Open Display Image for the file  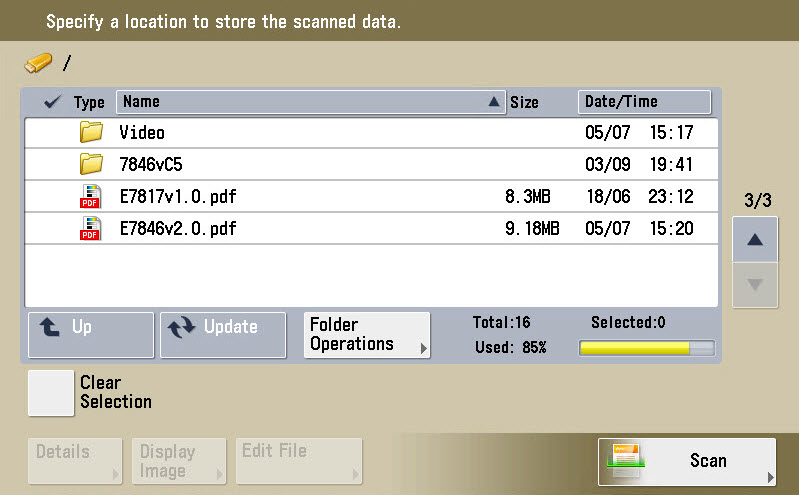point(178,461)
